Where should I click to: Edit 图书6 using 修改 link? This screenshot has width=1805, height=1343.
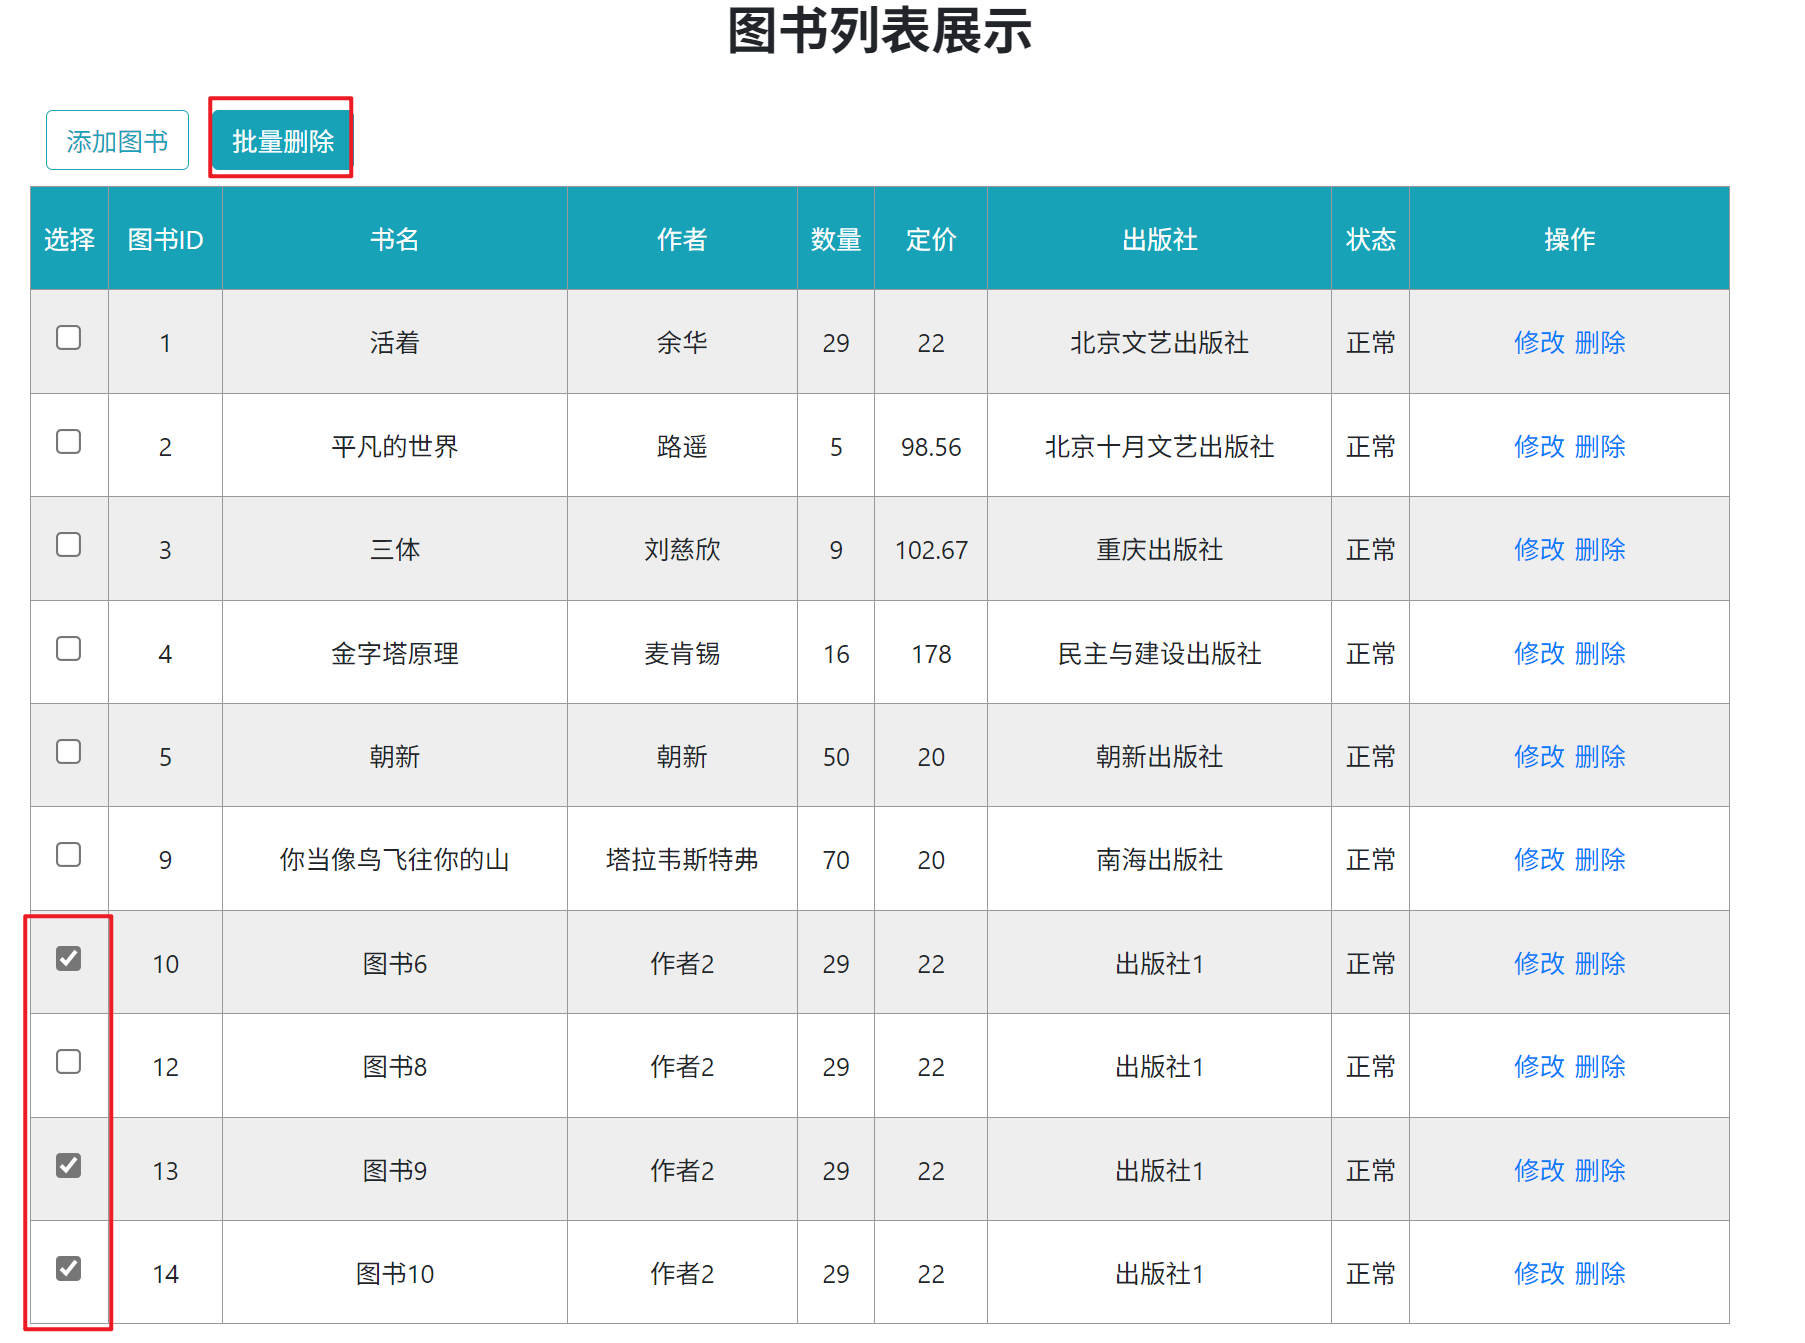pos(1539,963)
